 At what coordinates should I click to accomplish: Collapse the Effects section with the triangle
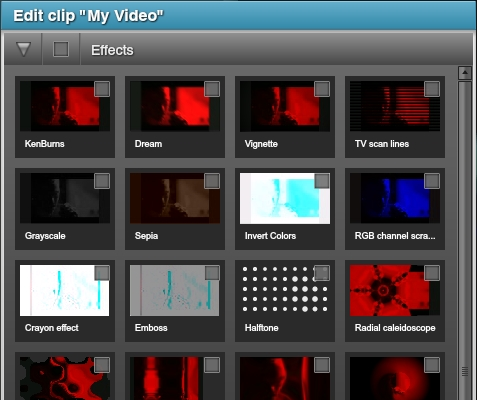23,49
